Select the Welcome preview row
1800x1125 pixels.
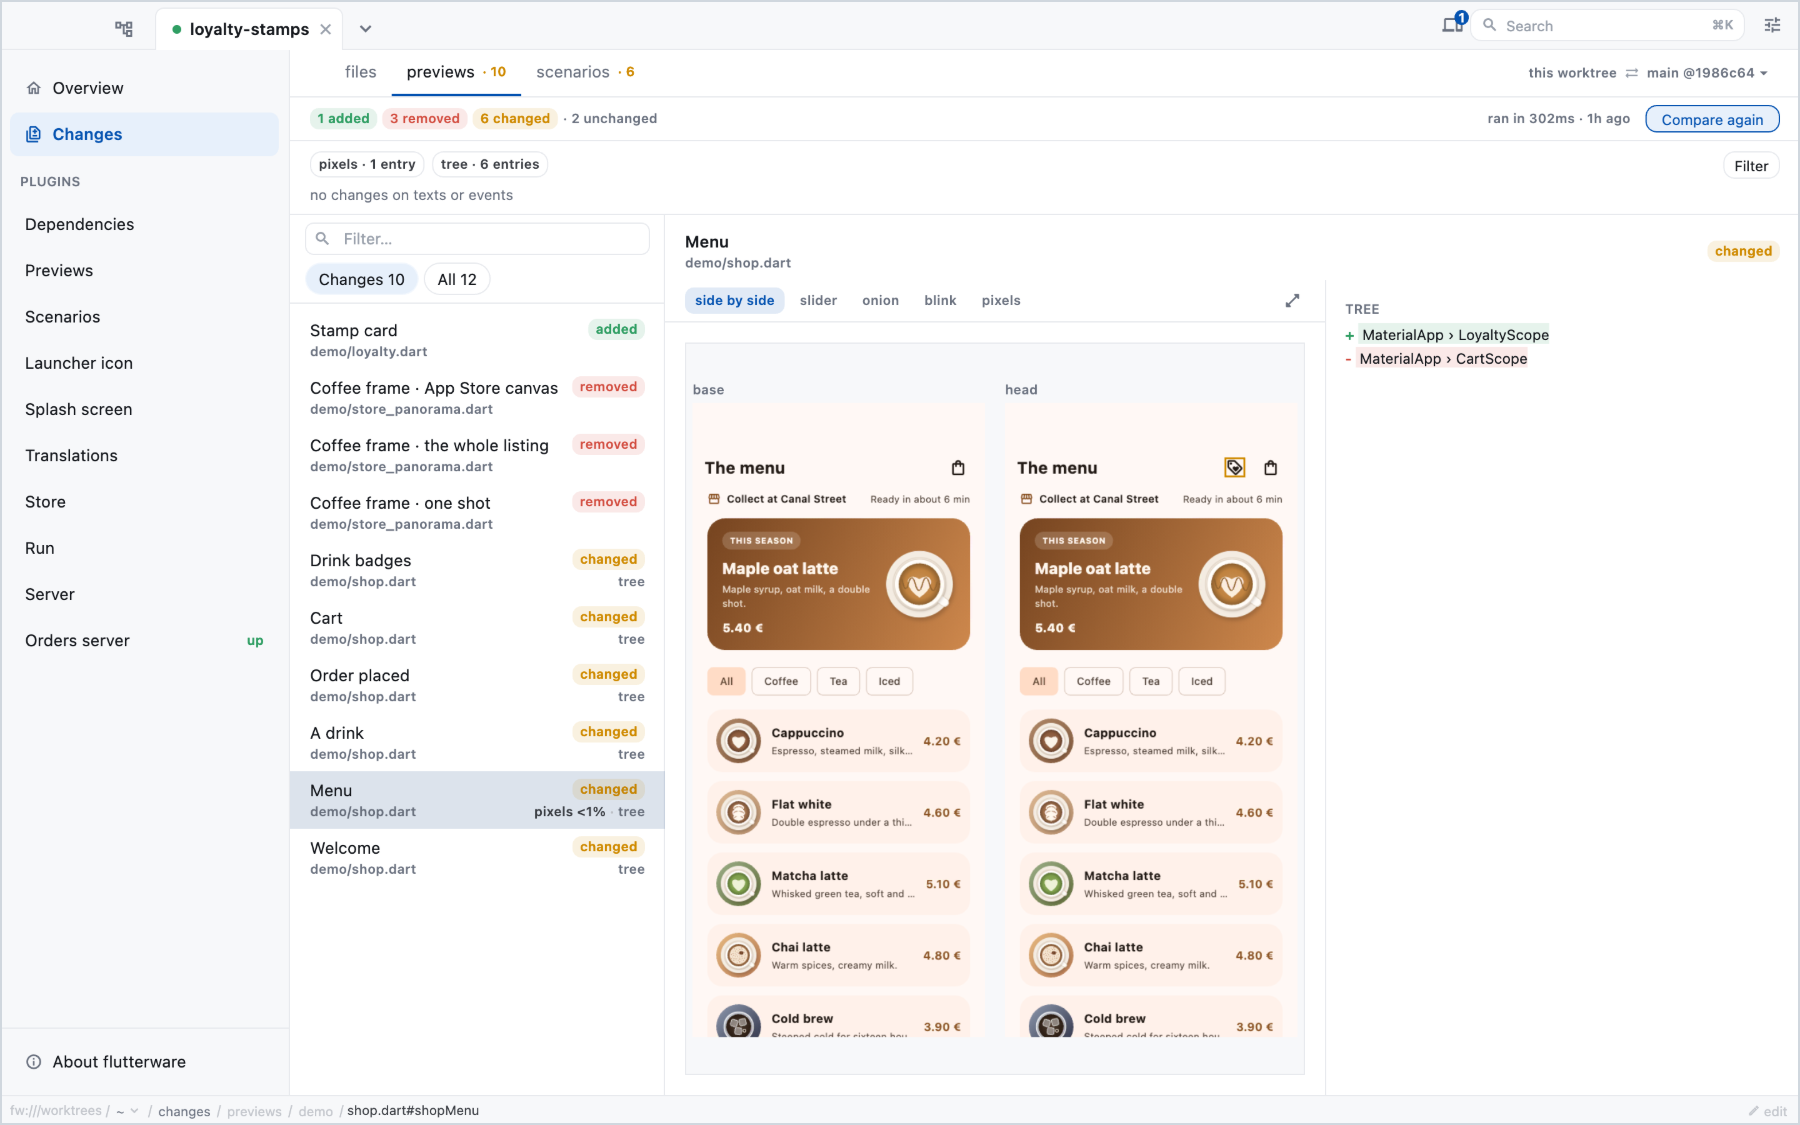(477, 858)
